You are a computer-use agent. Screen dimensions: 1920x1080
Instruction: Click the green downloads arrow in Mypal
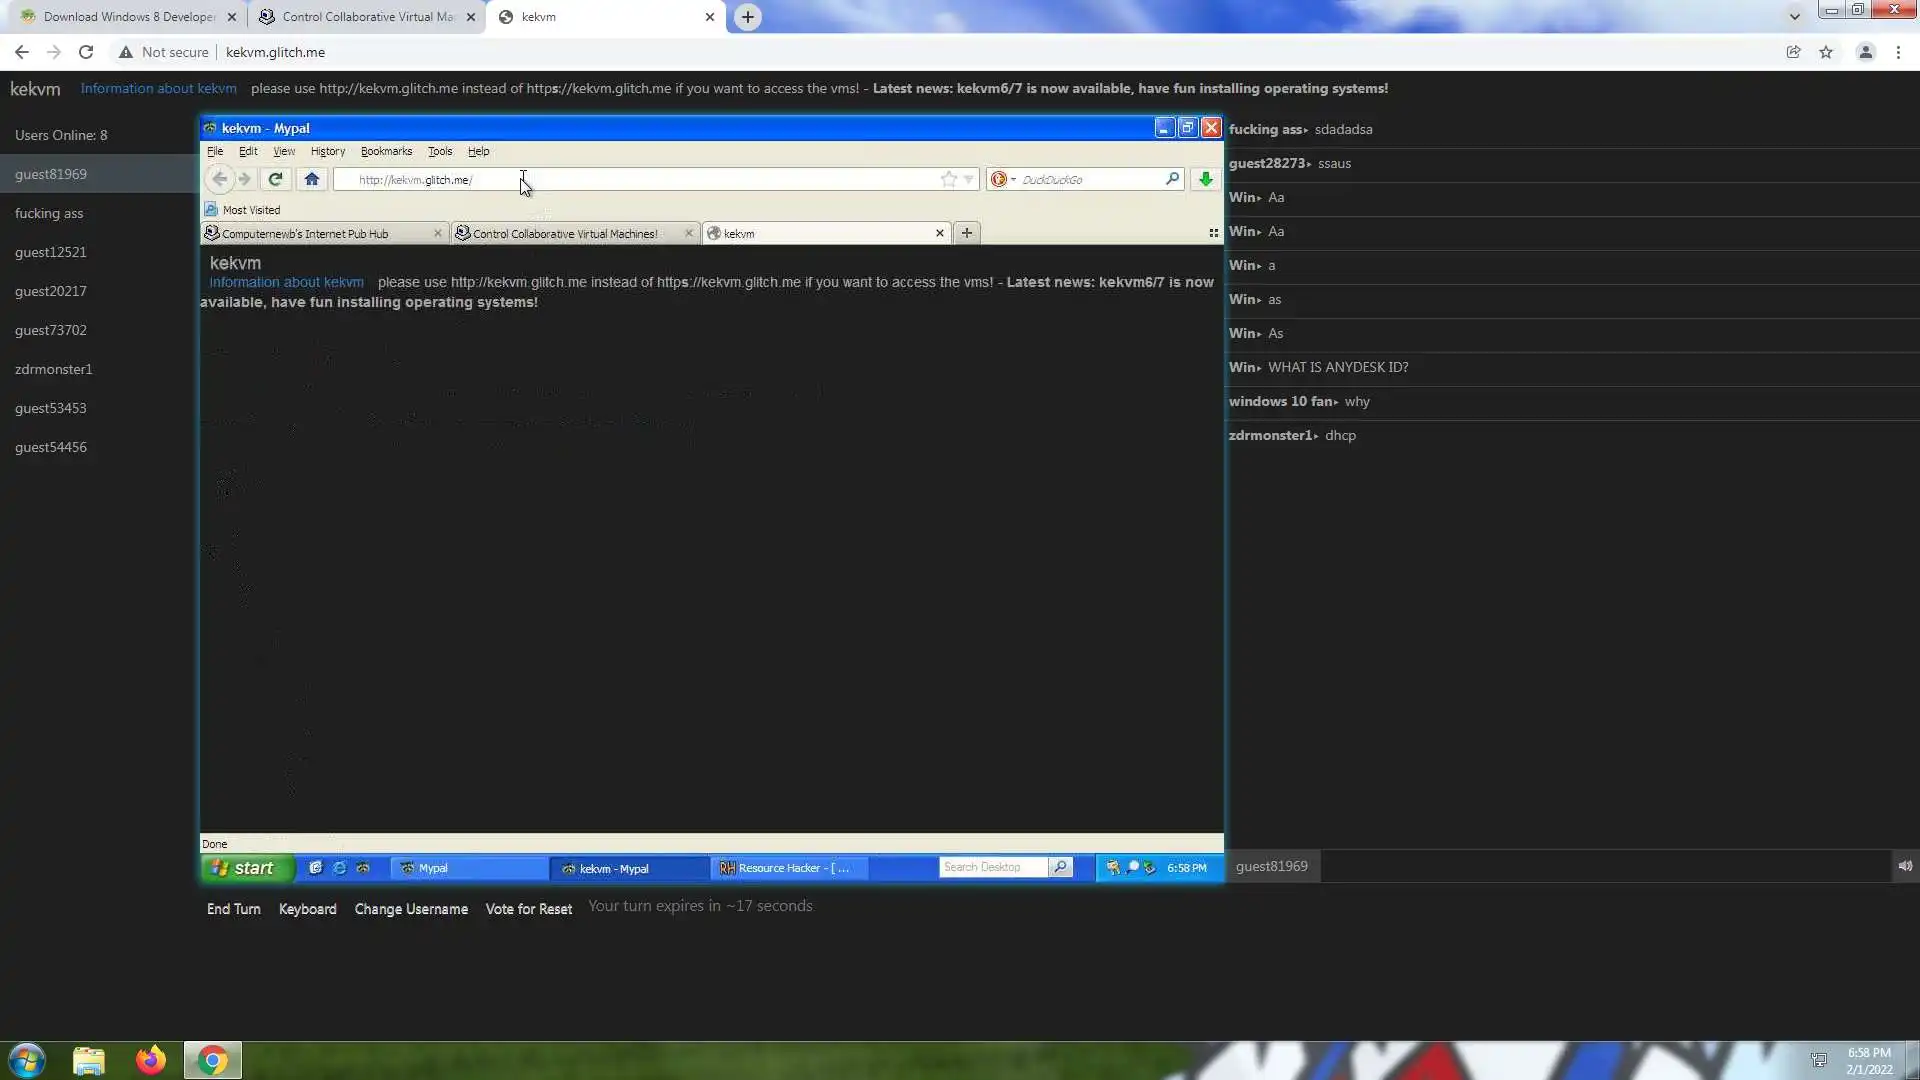click(1205, 179)
